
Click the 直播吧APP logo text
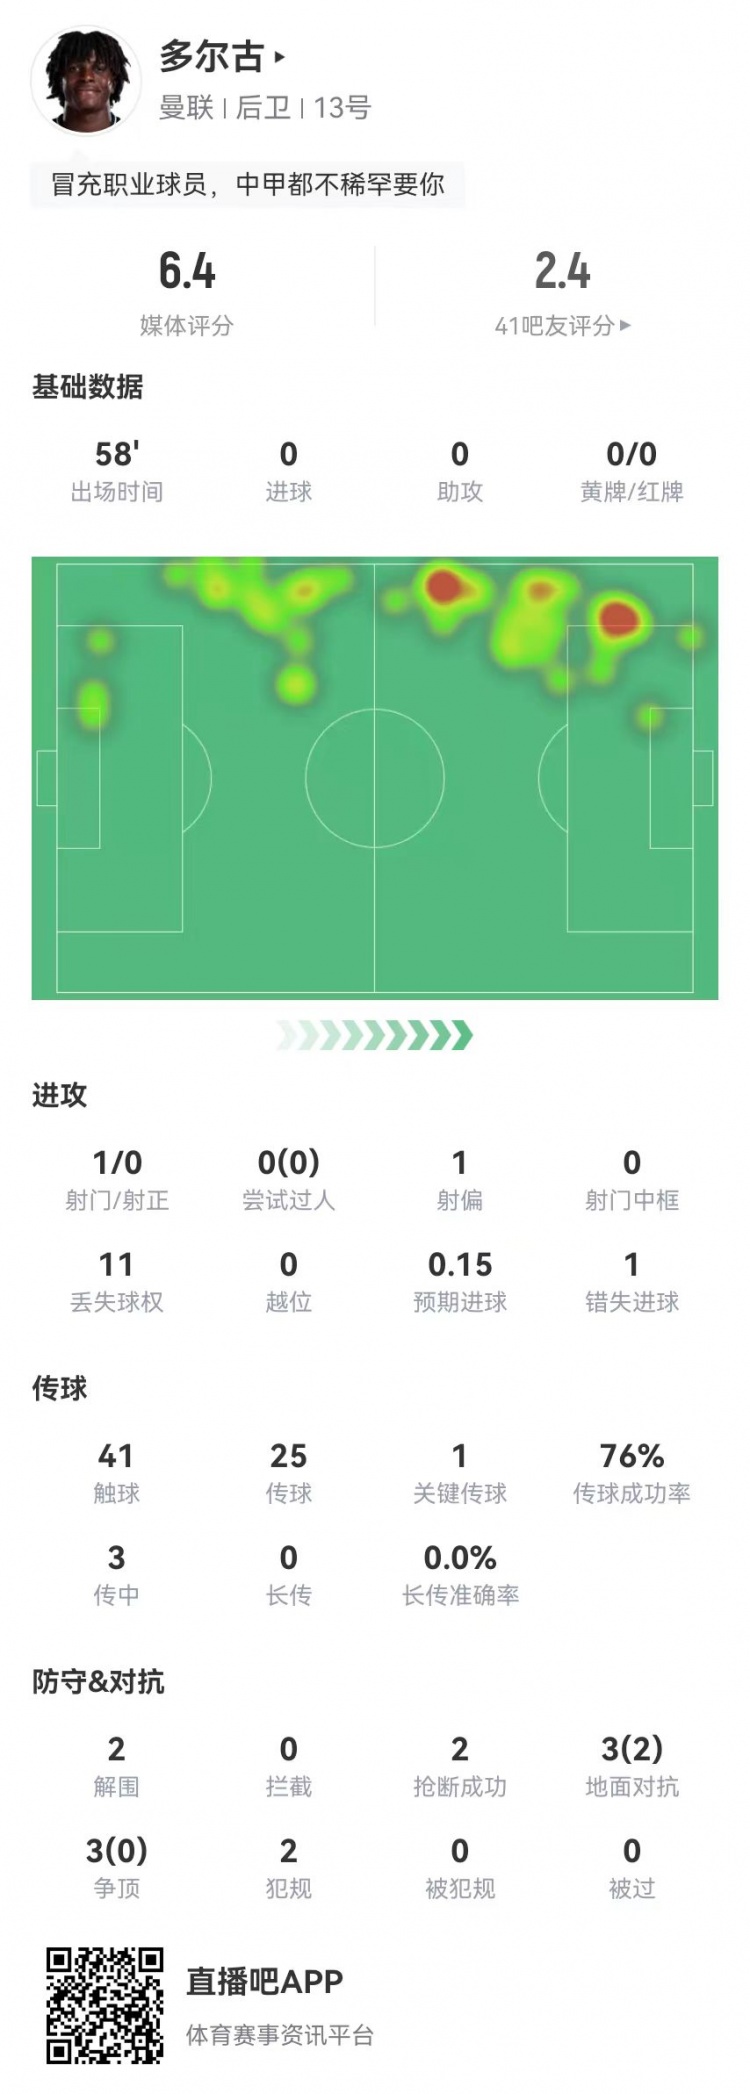point(265,1981)
